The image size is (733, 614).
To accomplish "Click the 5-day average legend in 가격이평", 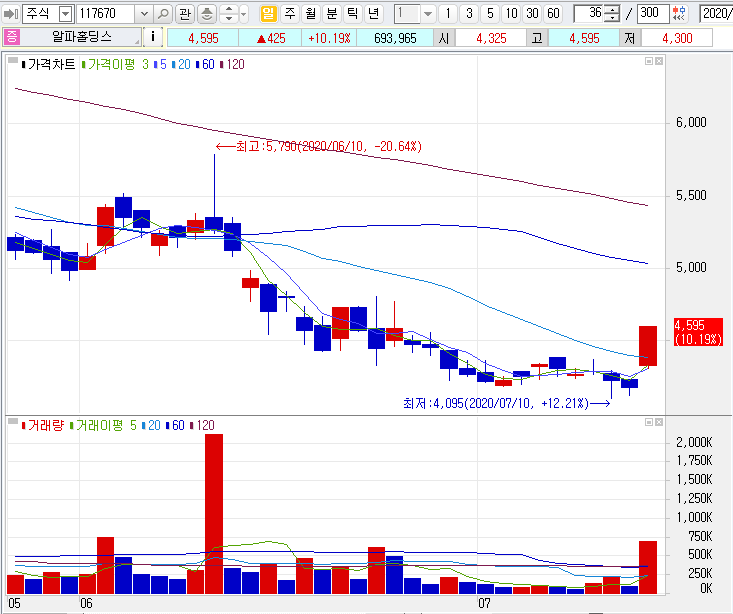I will pyautogui.click(x=160, y=65).
